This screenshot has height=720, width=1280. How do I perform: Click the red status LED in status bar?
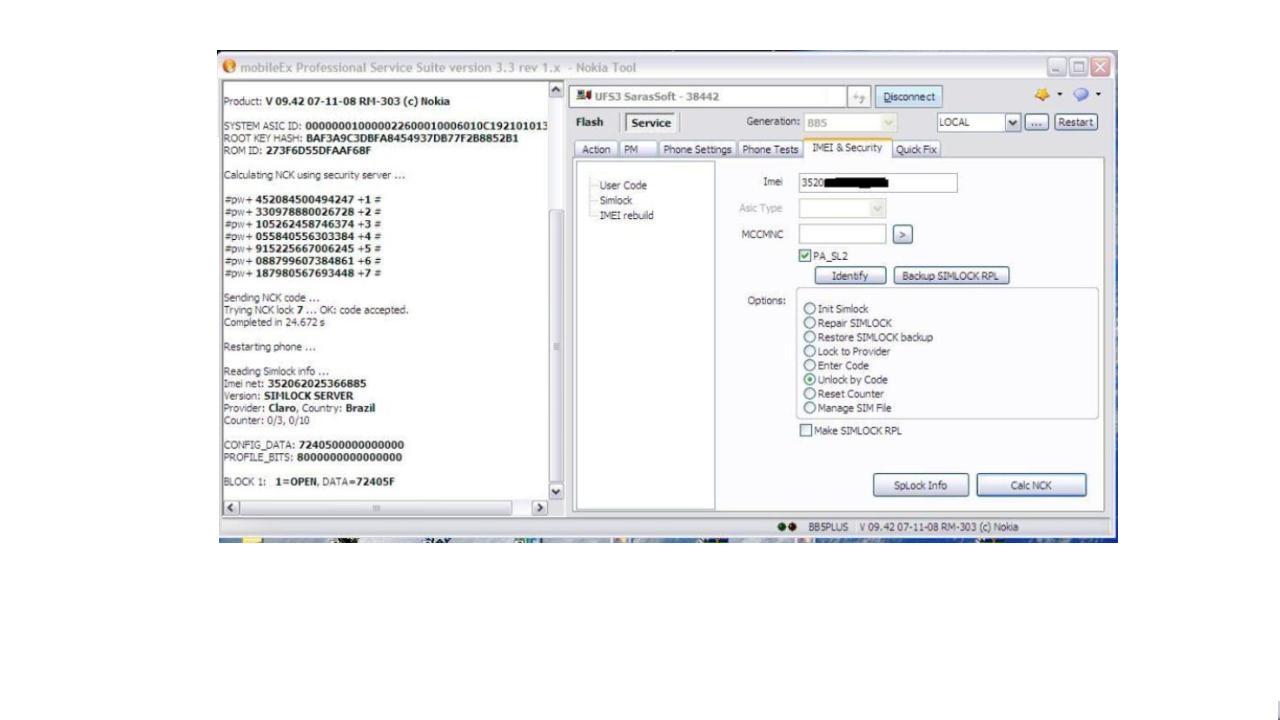click(790, 526)
